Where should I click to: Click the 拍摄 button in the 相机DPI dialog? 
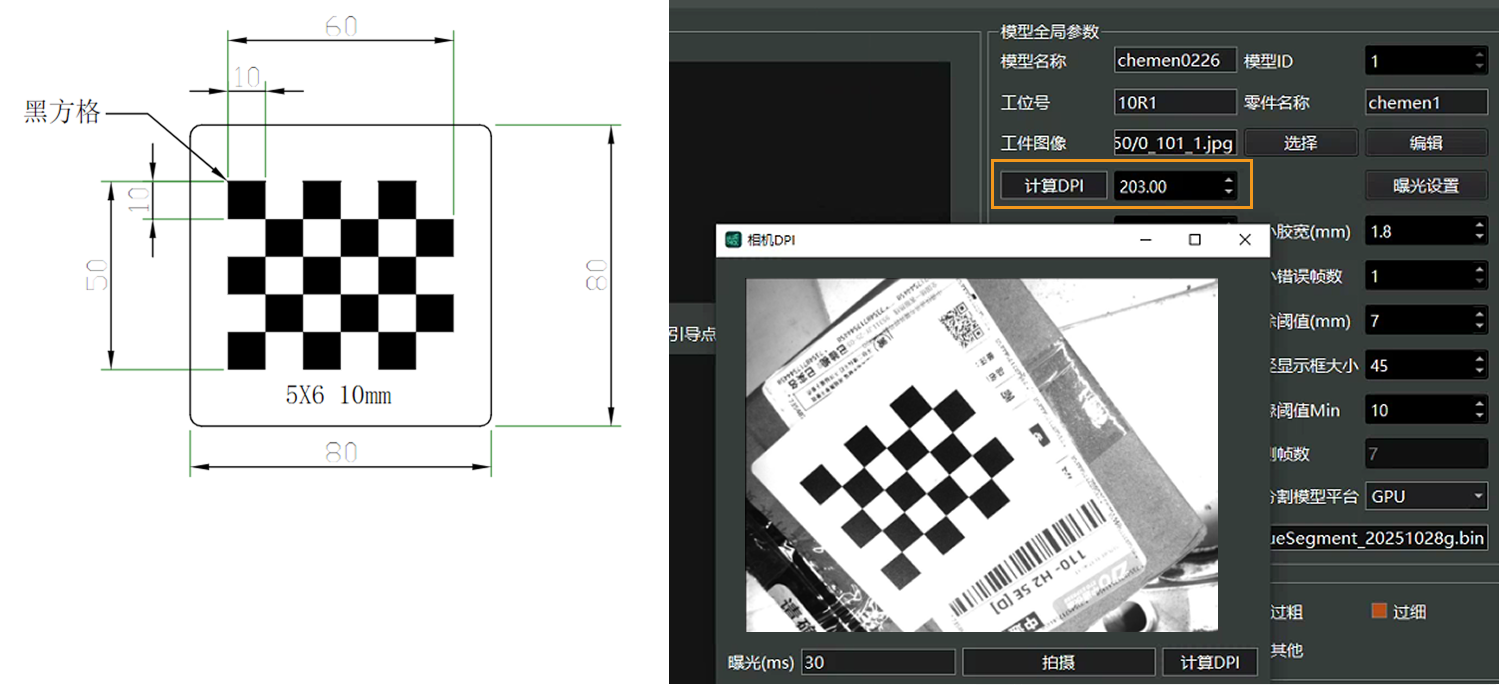(x=1058, y=662)
